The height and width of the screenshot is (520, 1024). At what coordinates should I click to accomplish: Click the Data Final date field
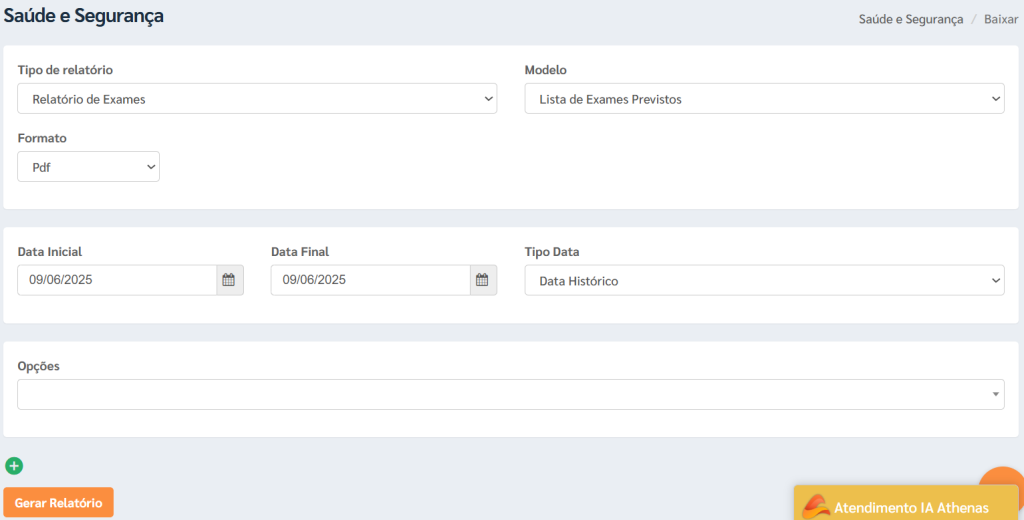370,280
